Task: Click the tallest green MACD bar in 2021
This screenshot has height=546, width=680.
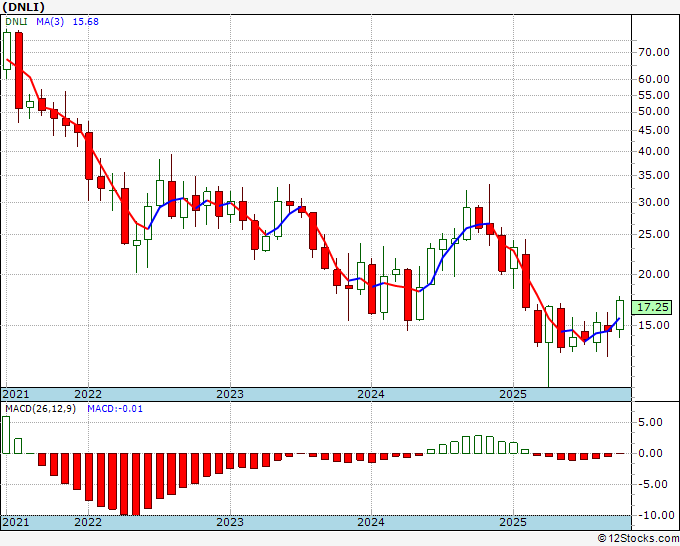Action: (6, 435)
